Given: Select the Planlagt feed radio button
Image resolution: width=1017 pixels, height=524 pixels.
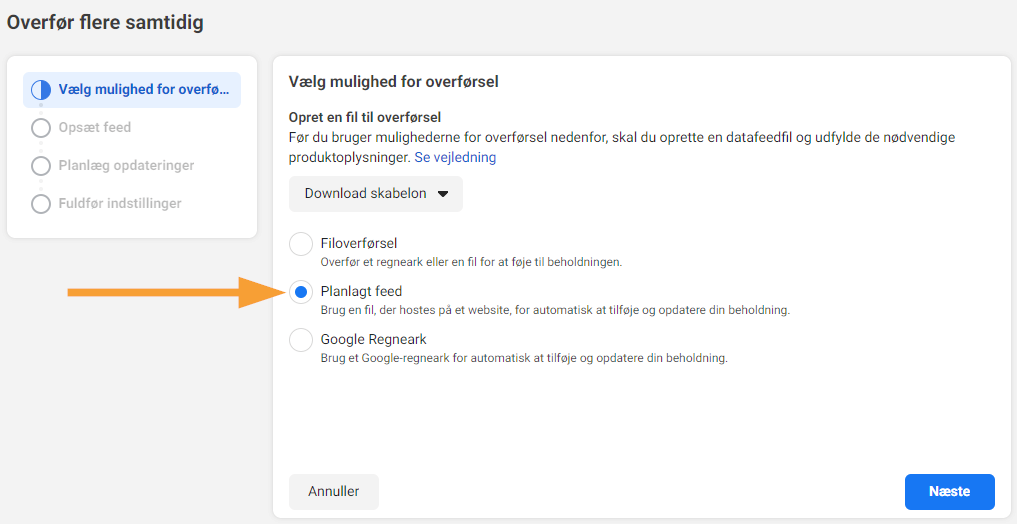Looking at the screenshot, I should coord(301,292).
